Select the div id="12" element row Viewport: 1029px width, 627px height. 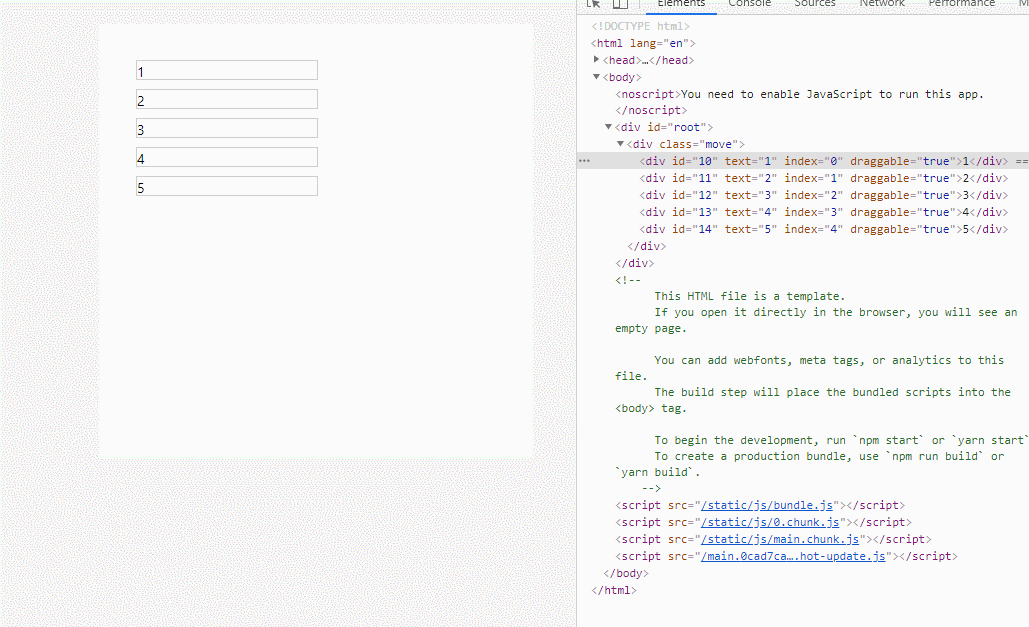824,195
